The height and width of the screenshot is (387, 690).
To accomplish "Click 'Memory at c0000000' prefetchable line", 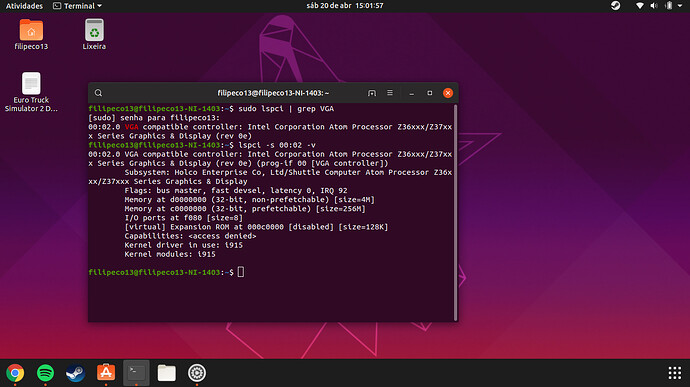I will click(x=245, y=209).
